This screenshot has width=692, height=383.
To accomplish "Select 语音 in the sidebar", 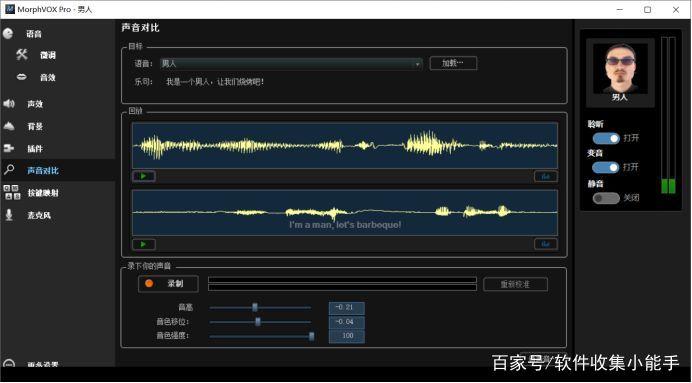I will 34,34.
